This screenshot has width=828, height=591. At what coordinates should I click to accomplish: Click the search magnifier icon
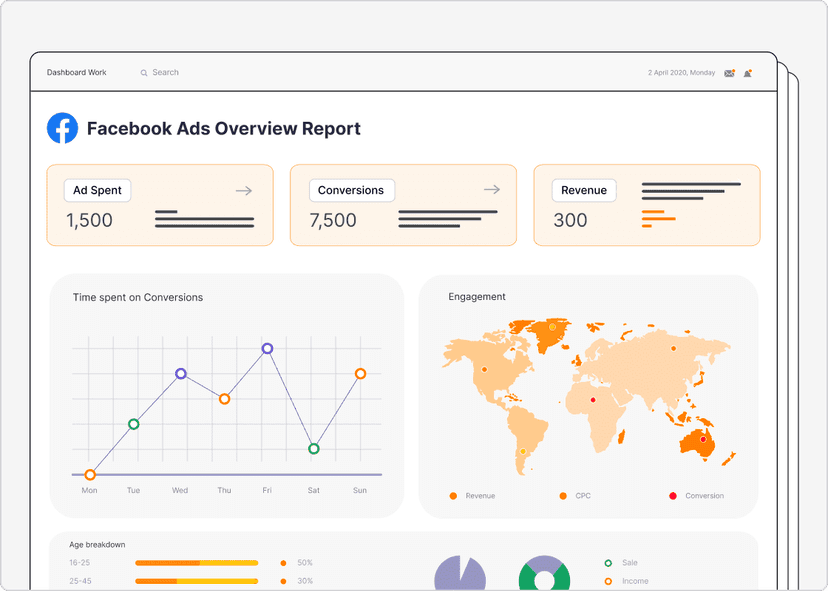point(146,72)
